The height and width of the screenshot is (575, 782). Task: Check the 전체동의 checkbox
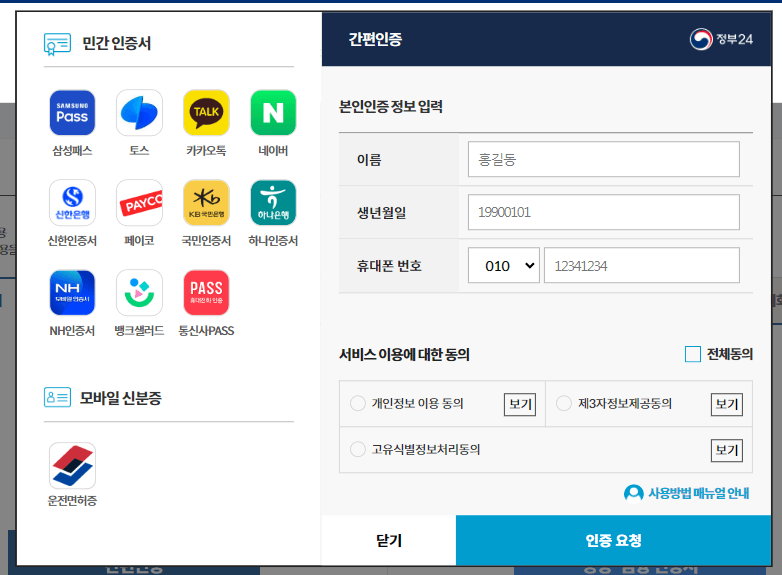click(693, 354)
